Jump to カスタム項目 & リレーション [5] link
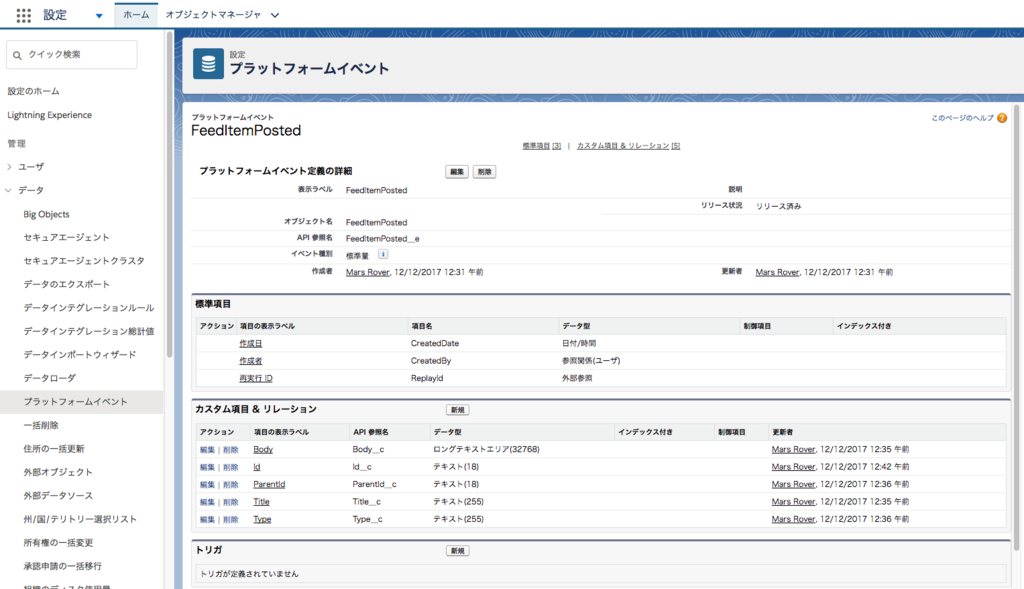This screenshot has width=1024, height=589. coord(628,146)
